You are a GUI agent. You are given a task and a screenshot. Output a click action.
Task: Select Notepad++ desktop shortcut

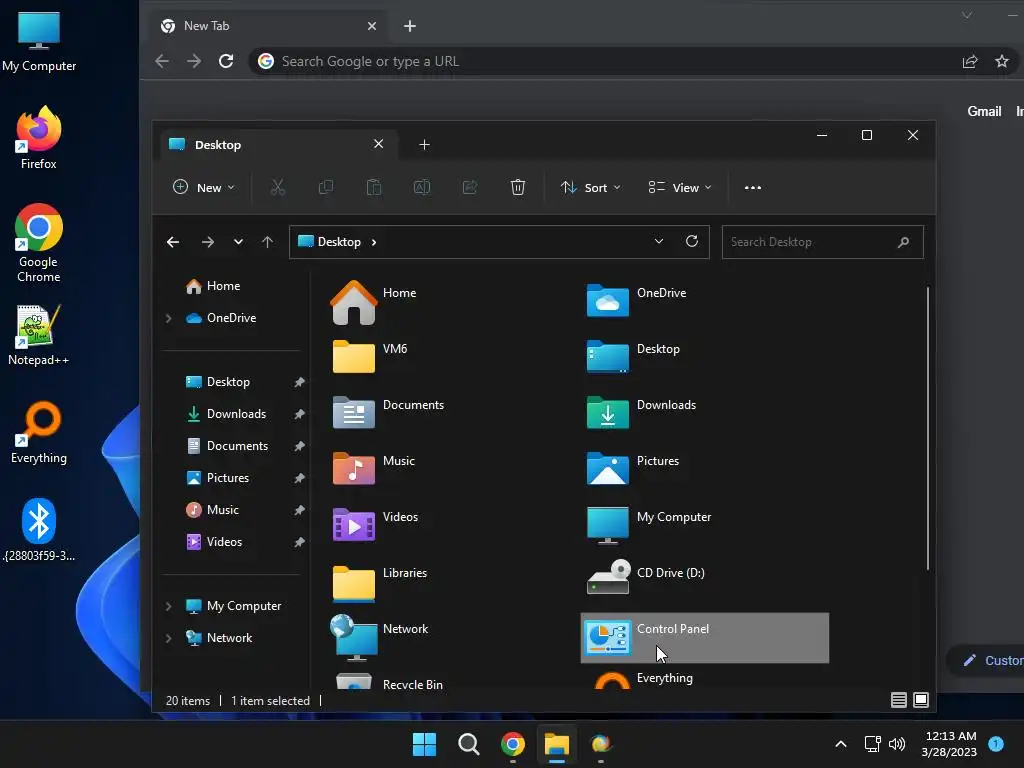point(39,335)
